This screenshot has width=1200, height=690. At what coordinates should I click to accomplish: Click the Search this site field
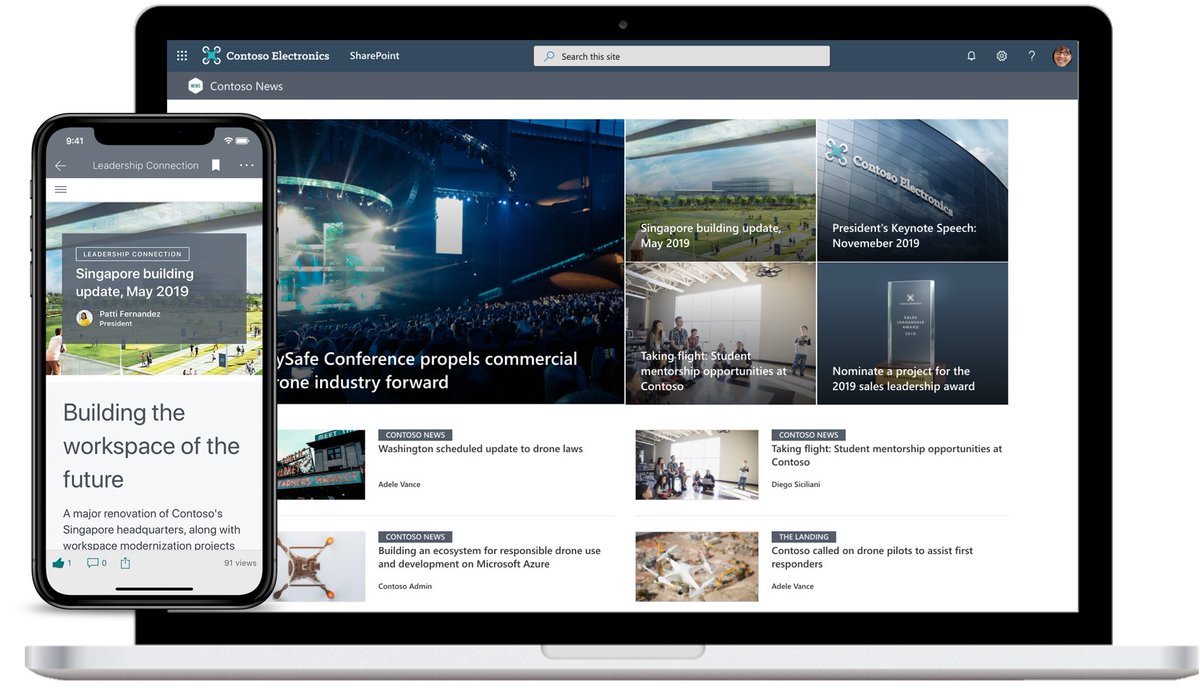click(x=681, y=55)
